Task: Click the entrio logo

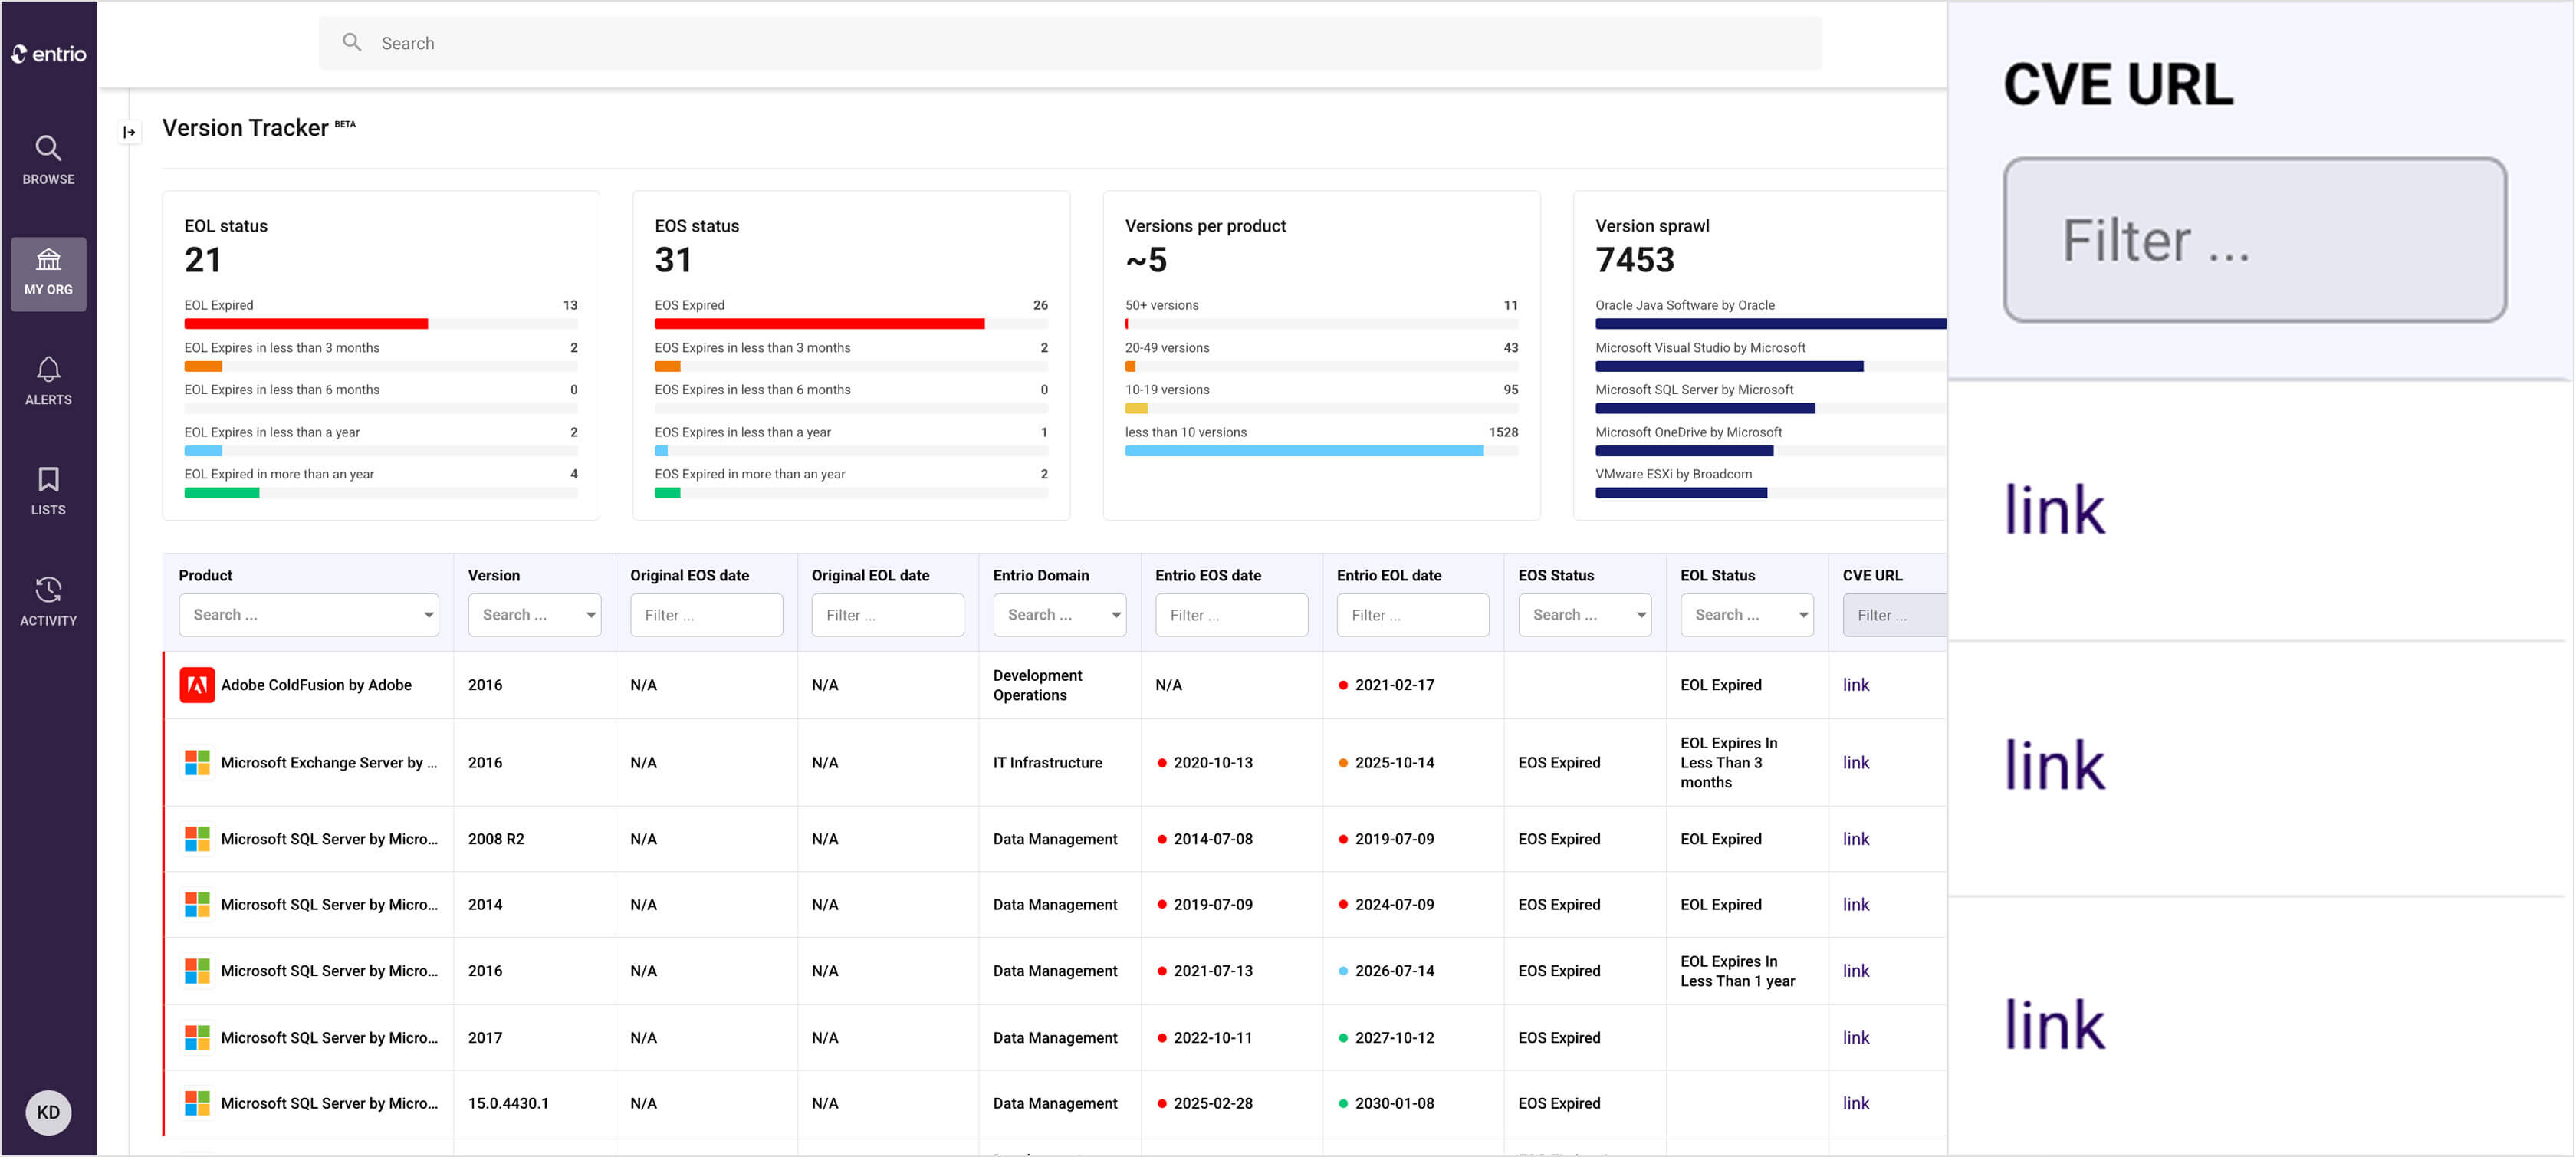Action: click(x=48, y=53)
